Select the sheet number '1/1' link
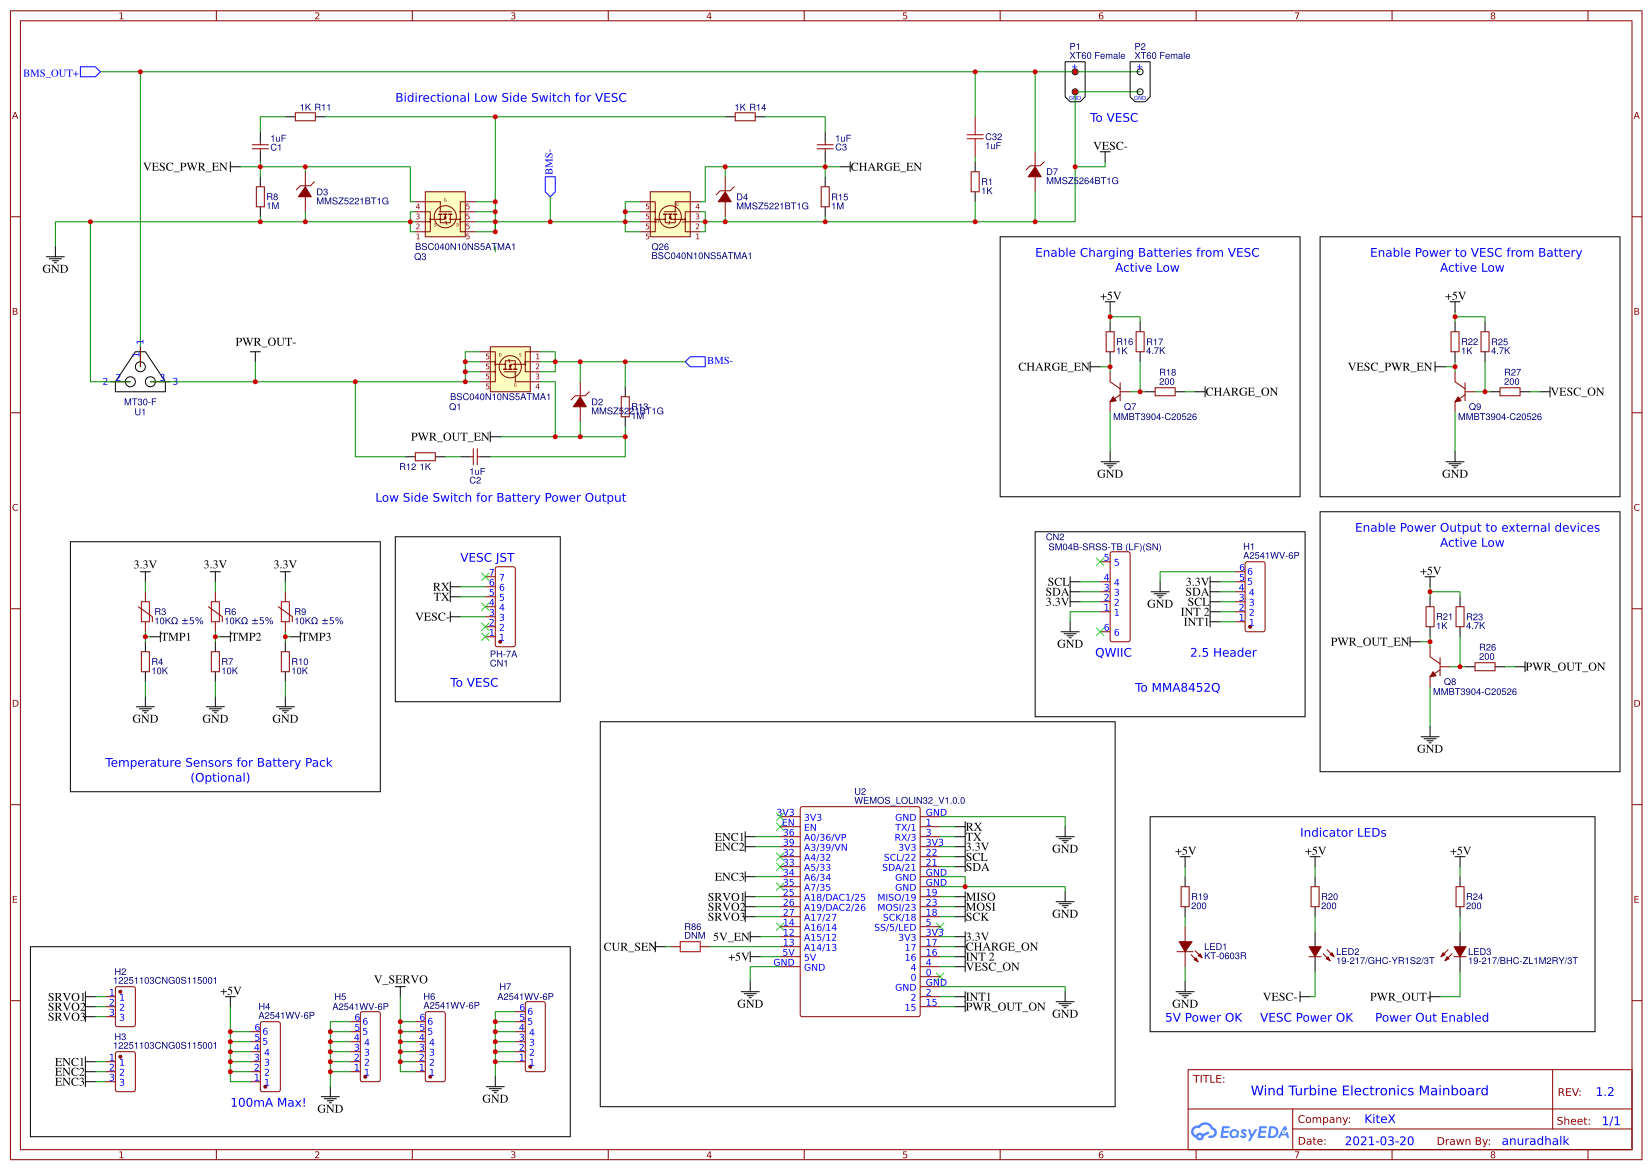This screenshot has width=1652, height=1170. (1611, 1120)
